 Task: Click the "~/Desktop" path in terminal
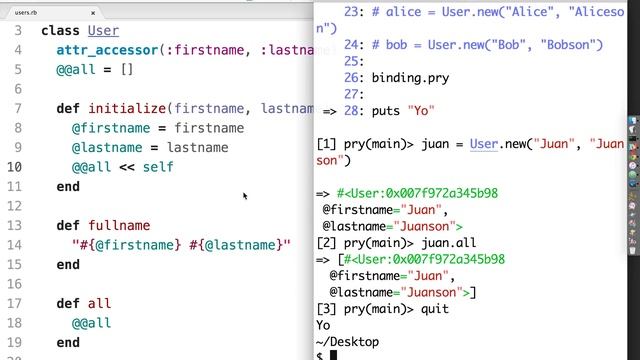[x=347, y=342]
